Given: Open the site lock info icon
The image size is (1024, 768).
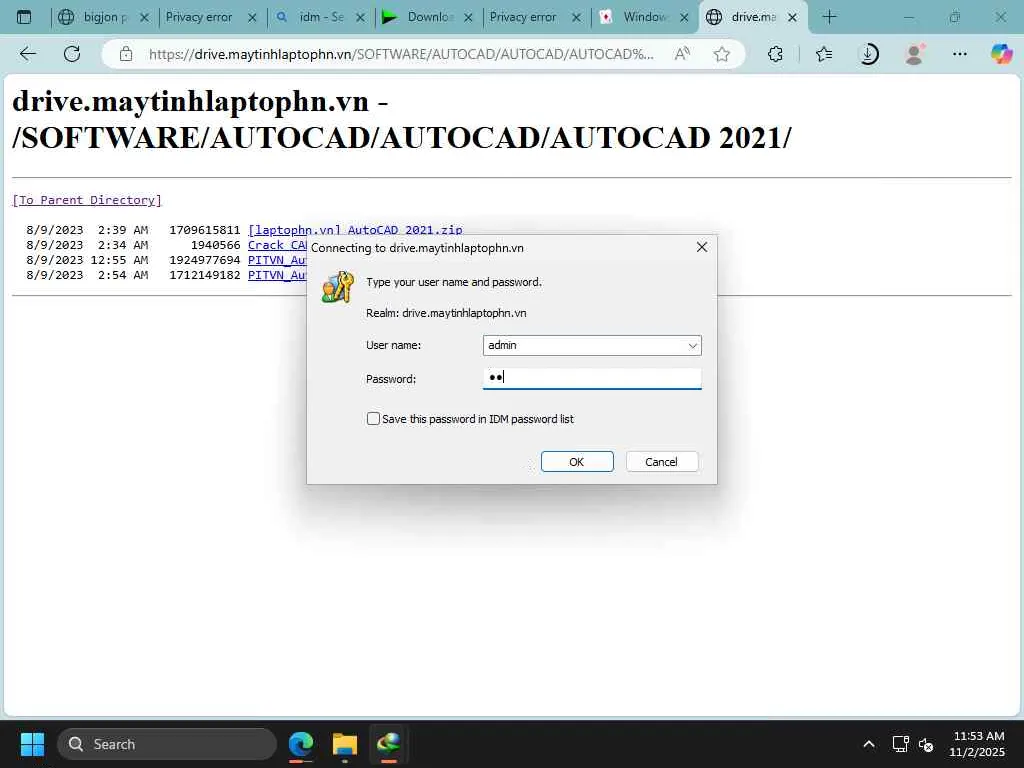Looking at the screenshot, I should click(126, 54).
